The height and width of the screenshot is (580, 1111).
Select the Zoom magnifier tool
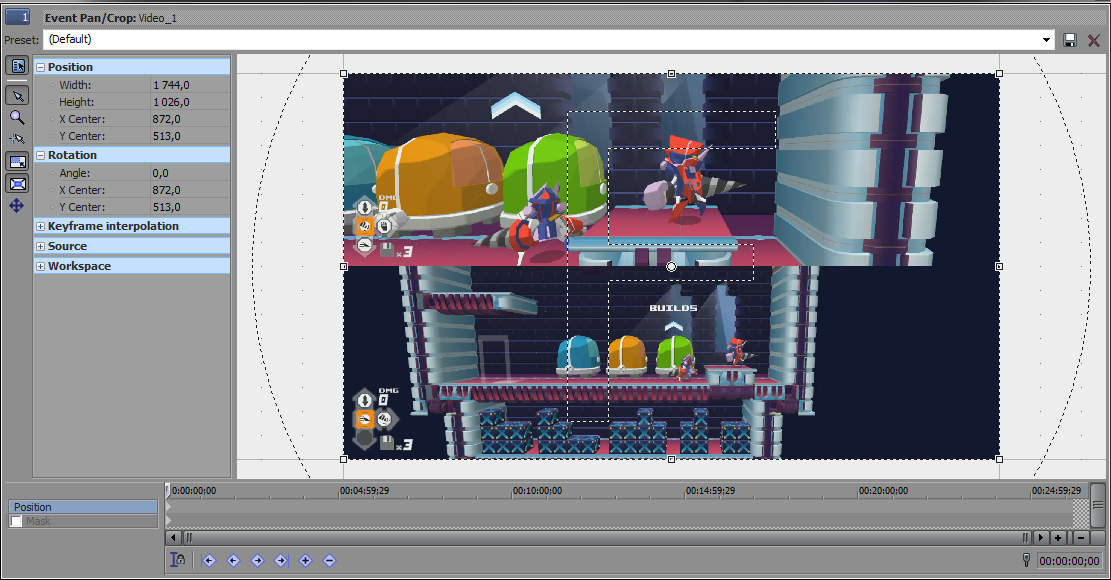(18, 118)
